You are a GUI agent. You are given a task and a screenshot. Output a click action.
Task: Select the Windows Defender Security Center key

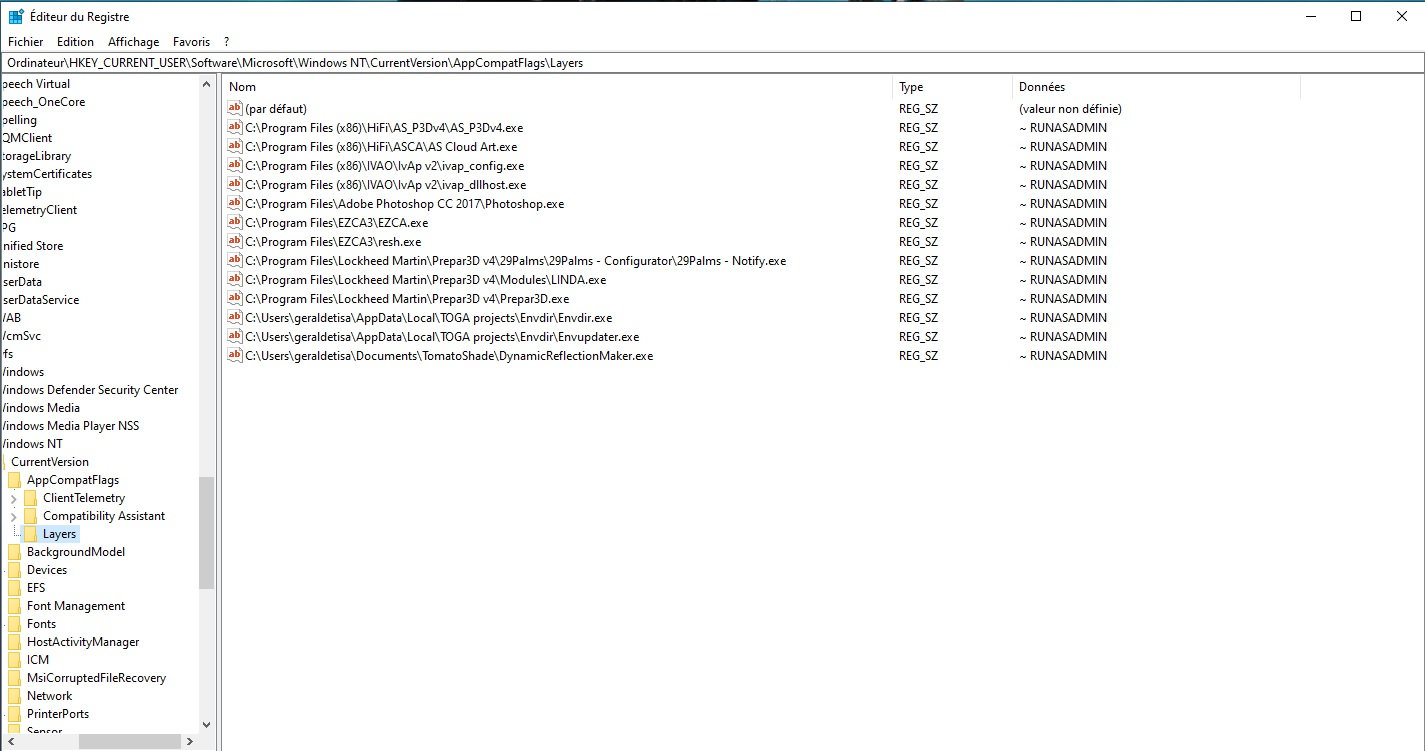point(89,390)
